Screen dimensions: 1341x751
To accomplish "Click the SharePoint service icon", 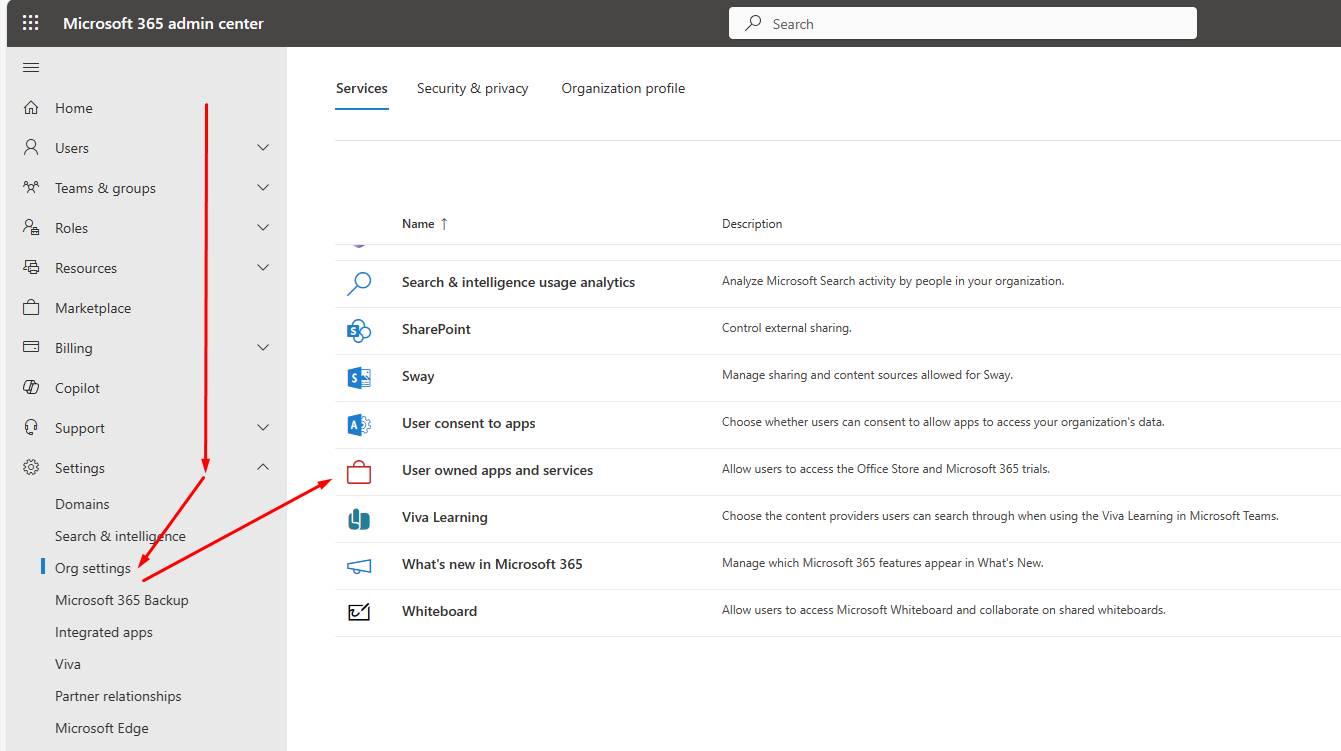I will coord(359,330).
